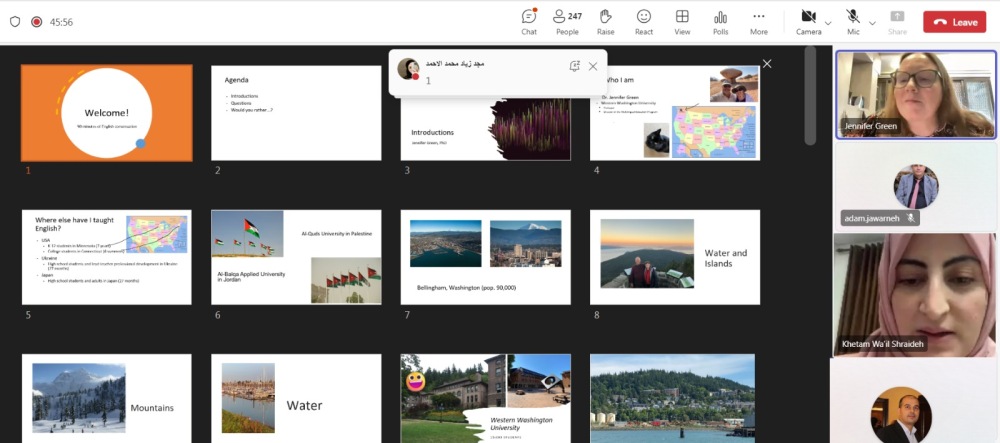Viewport: 1000px width, 443px height.
Task: Expand the Mic options arrow
Action: point(873,22)
